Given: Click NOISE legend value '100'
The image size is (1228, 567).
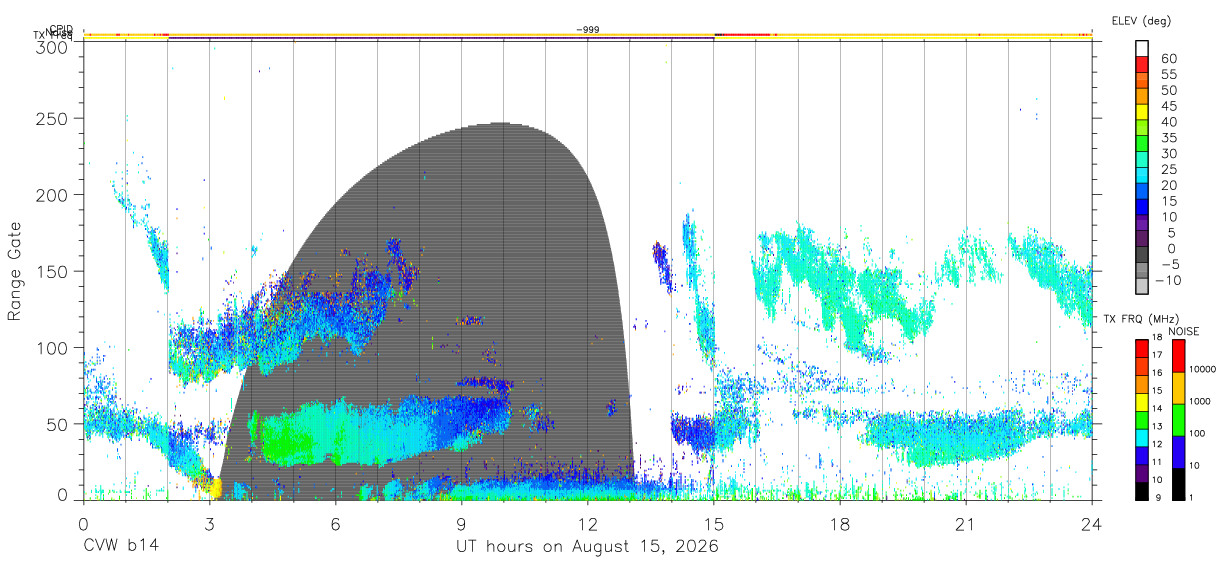Looking at the screenshot, I should tap(1199, 433).
